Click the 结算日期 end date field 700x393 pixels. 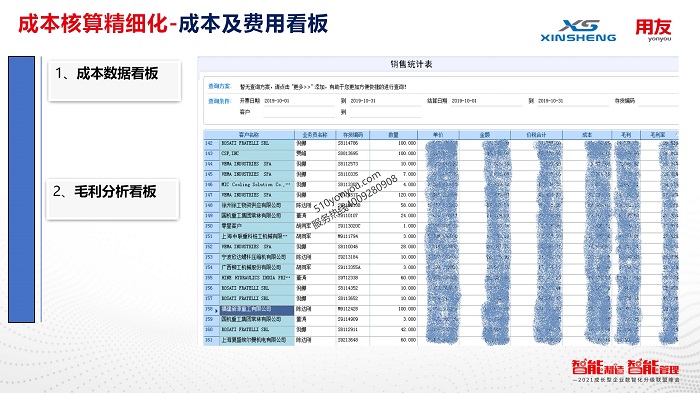click(572, 101)
